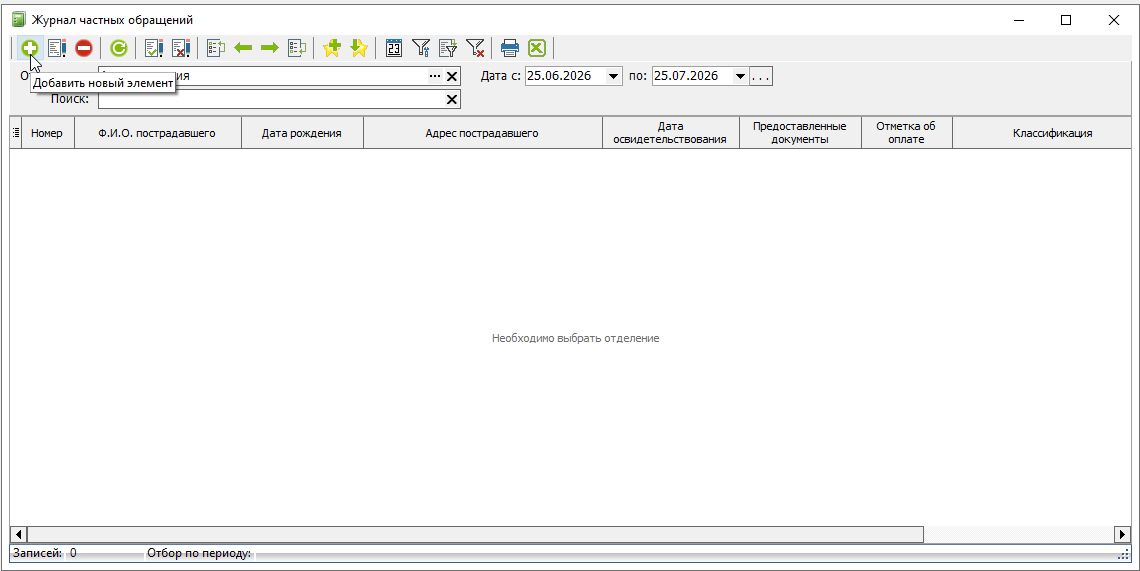The height and width of the screenshot is (571, 1140).
Task: Click the Дата освидетельствования column header
Action: click(670, 133)
